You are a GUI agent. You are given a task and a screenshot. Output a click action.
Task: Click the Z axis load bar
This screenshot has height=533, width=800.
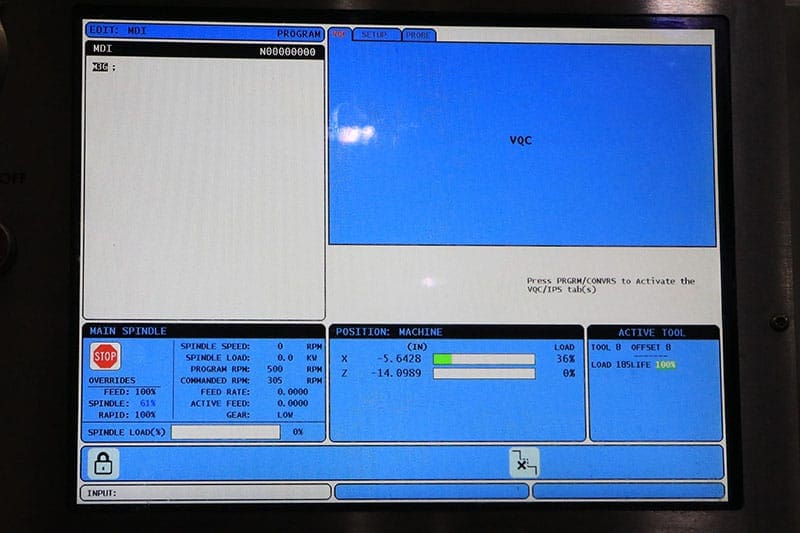tap(483, 373)
